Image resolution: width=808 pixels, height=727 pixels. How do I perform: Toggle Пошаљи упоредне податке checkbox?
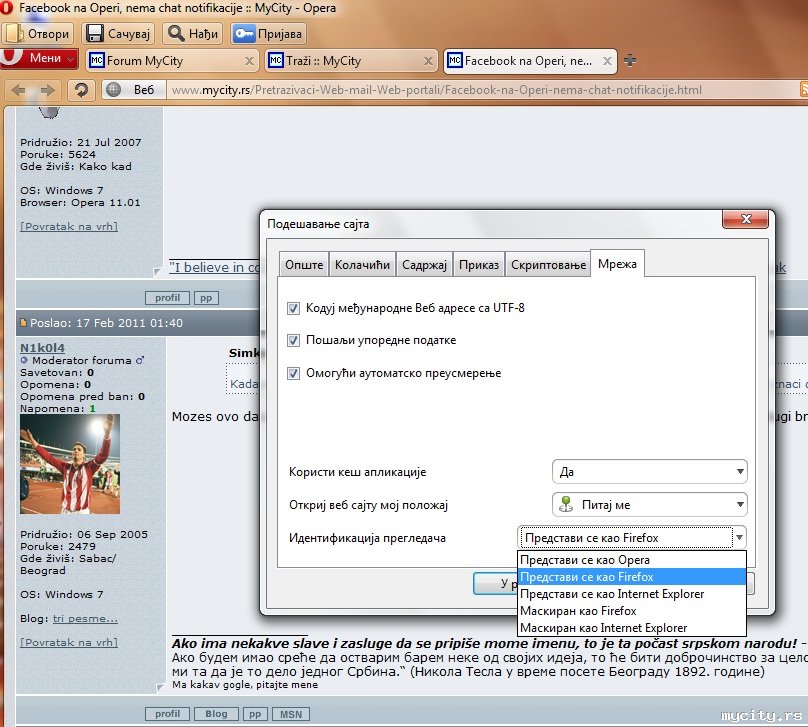coord(293,340)
